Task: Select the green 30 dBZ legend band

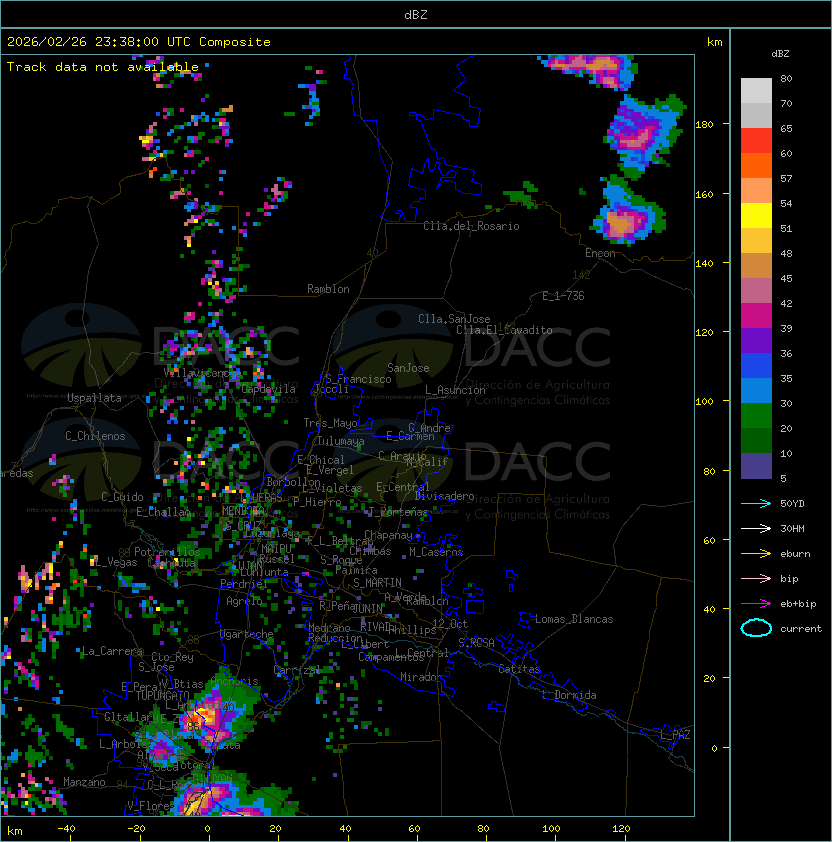Action: 756,415
